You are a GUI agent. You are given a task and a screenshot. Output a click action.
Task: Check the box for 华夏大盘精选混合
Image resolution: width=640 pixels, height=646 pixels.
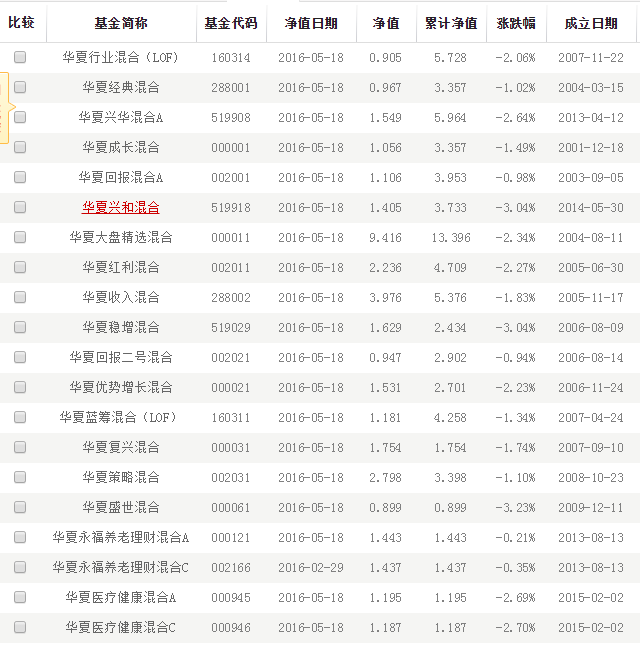20,237
